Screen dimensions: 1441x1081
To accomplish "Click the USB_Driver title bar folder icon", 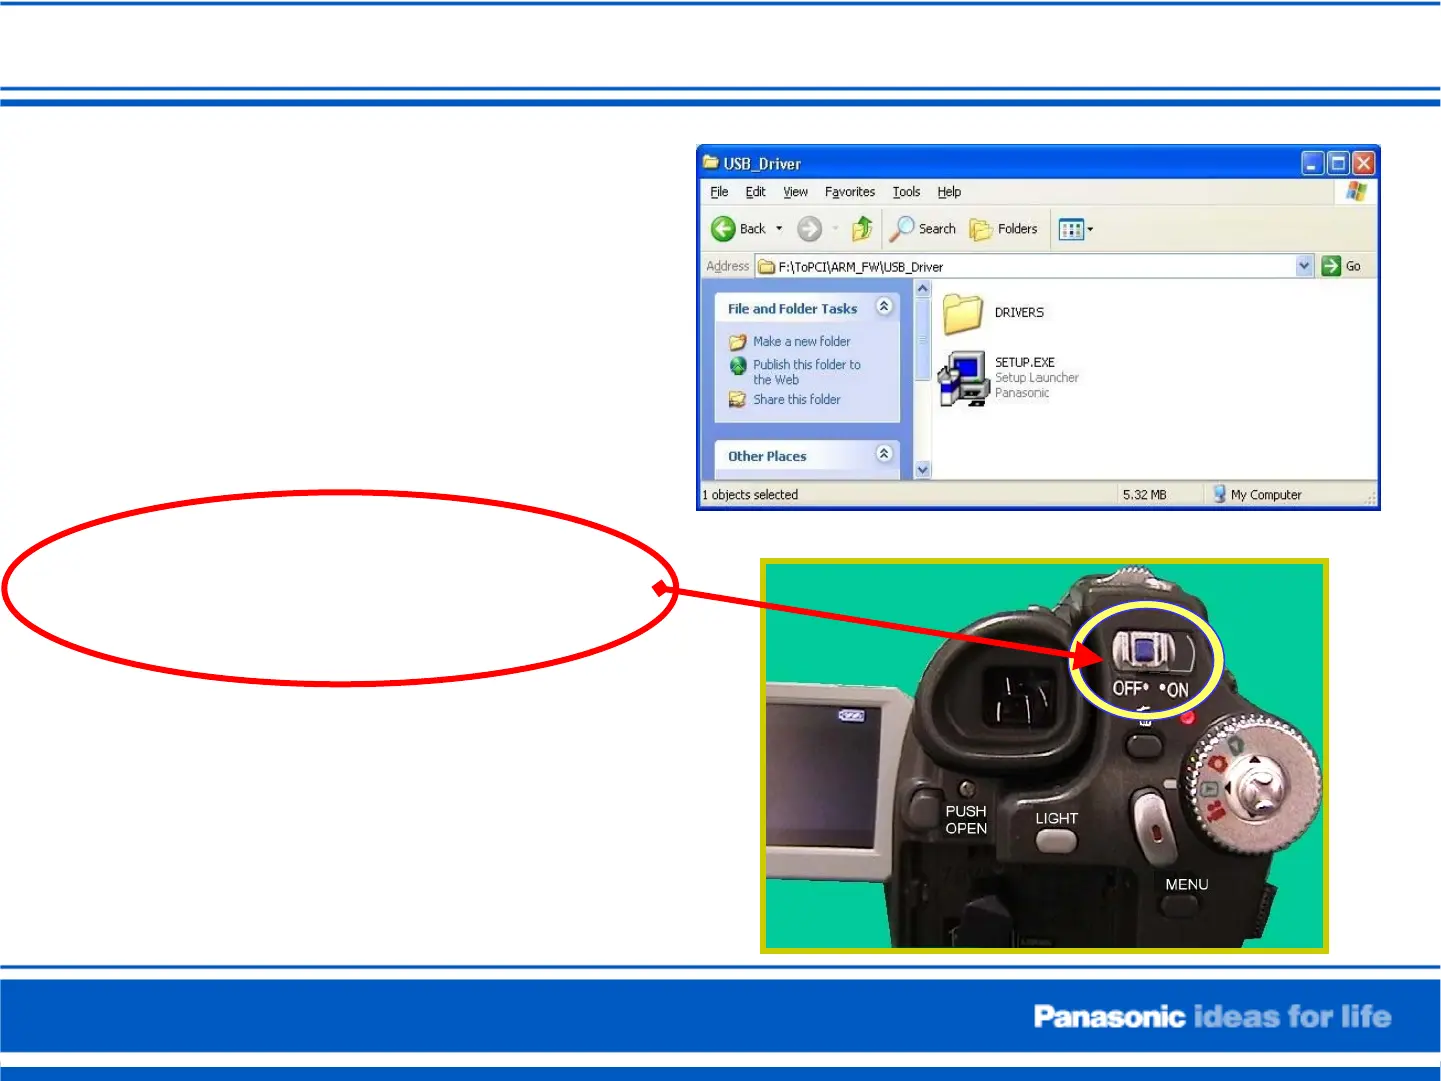I will tap(711, 162).
